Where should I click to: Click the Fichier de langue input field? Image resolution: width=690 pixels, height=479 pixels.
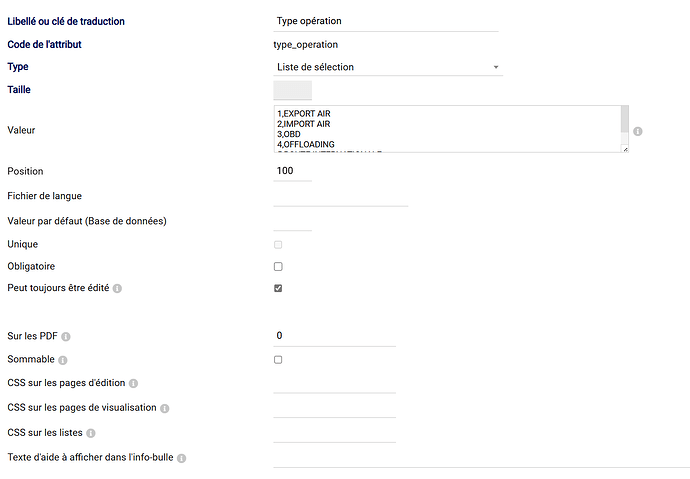(340, 196)
